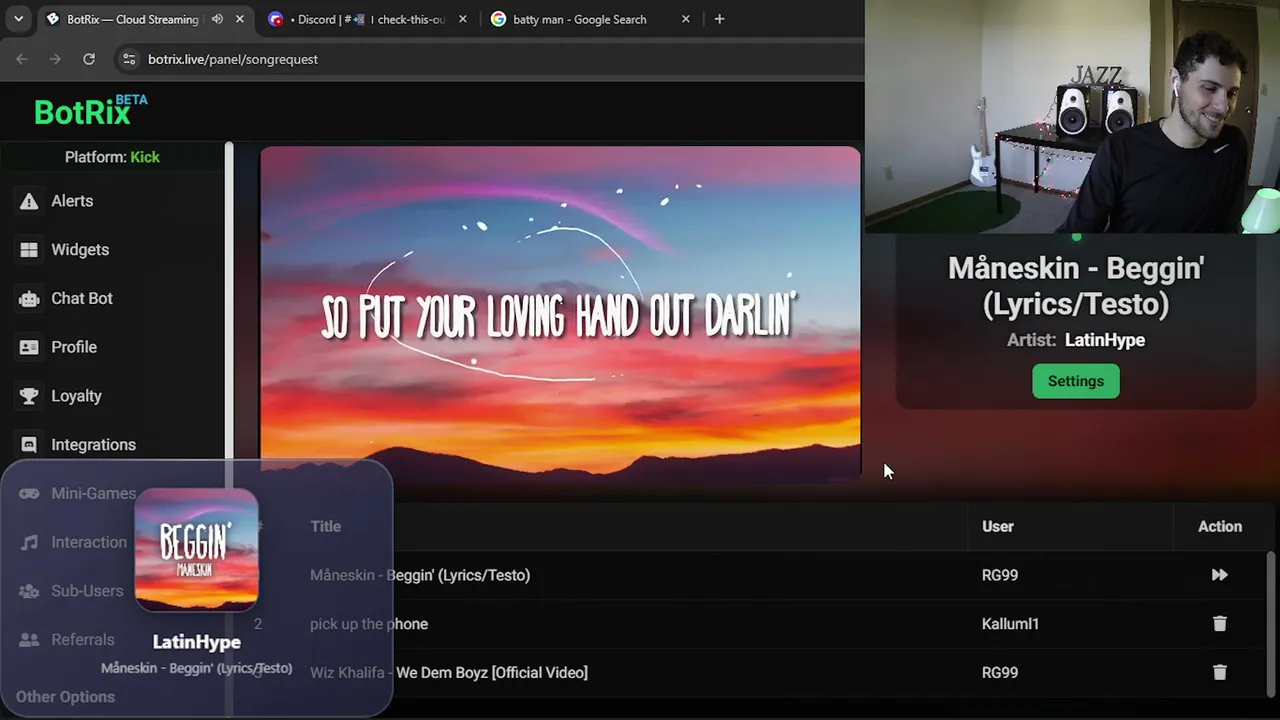The height and width of the screenshot is (720, 1280).
Task: Open Chat Bot using its robot icon
Action: pyautogui.click(x=29, y=298)
